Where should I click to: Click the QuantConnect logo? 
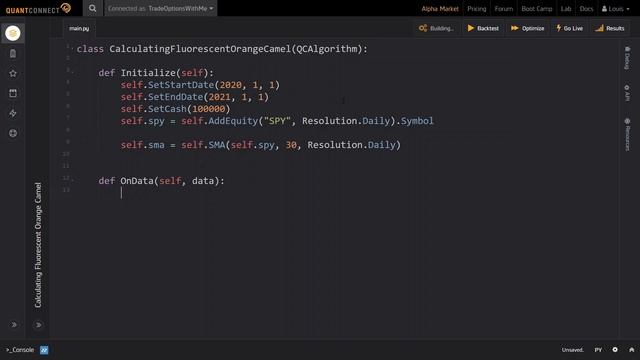[x=38, y=9]
